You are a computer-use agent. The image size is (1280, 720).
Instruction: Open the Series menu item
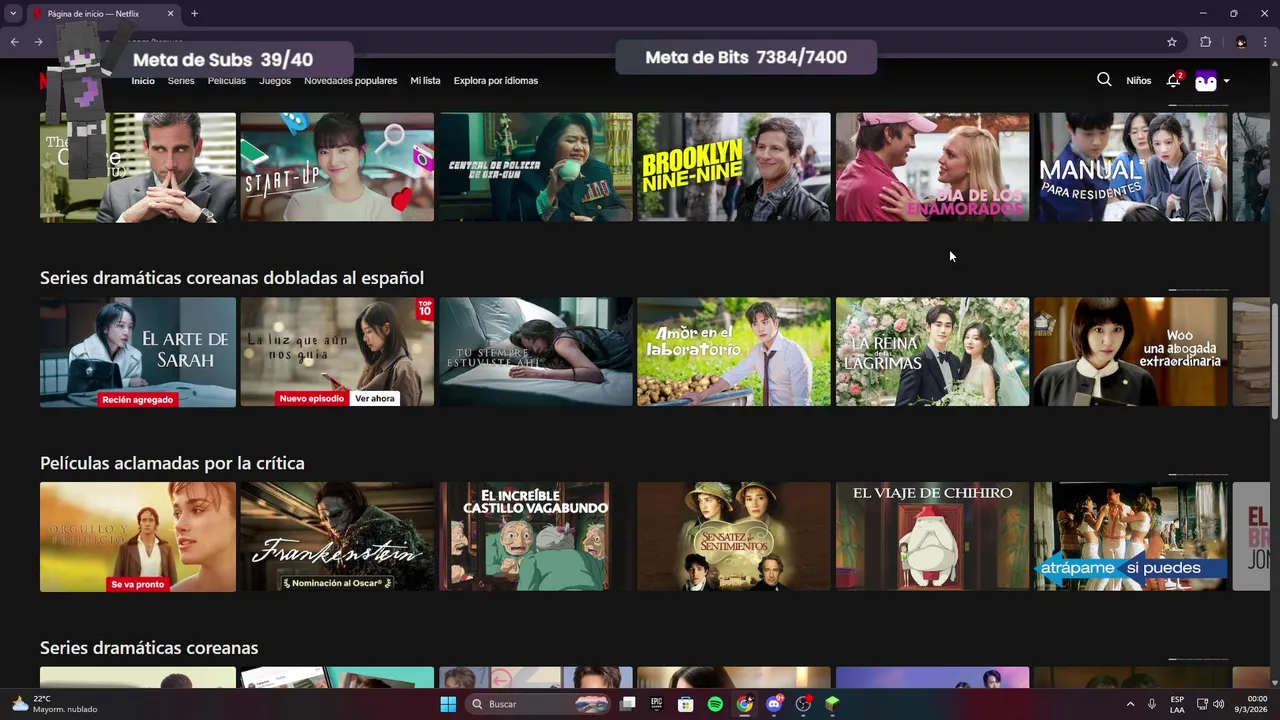(181, 81)
